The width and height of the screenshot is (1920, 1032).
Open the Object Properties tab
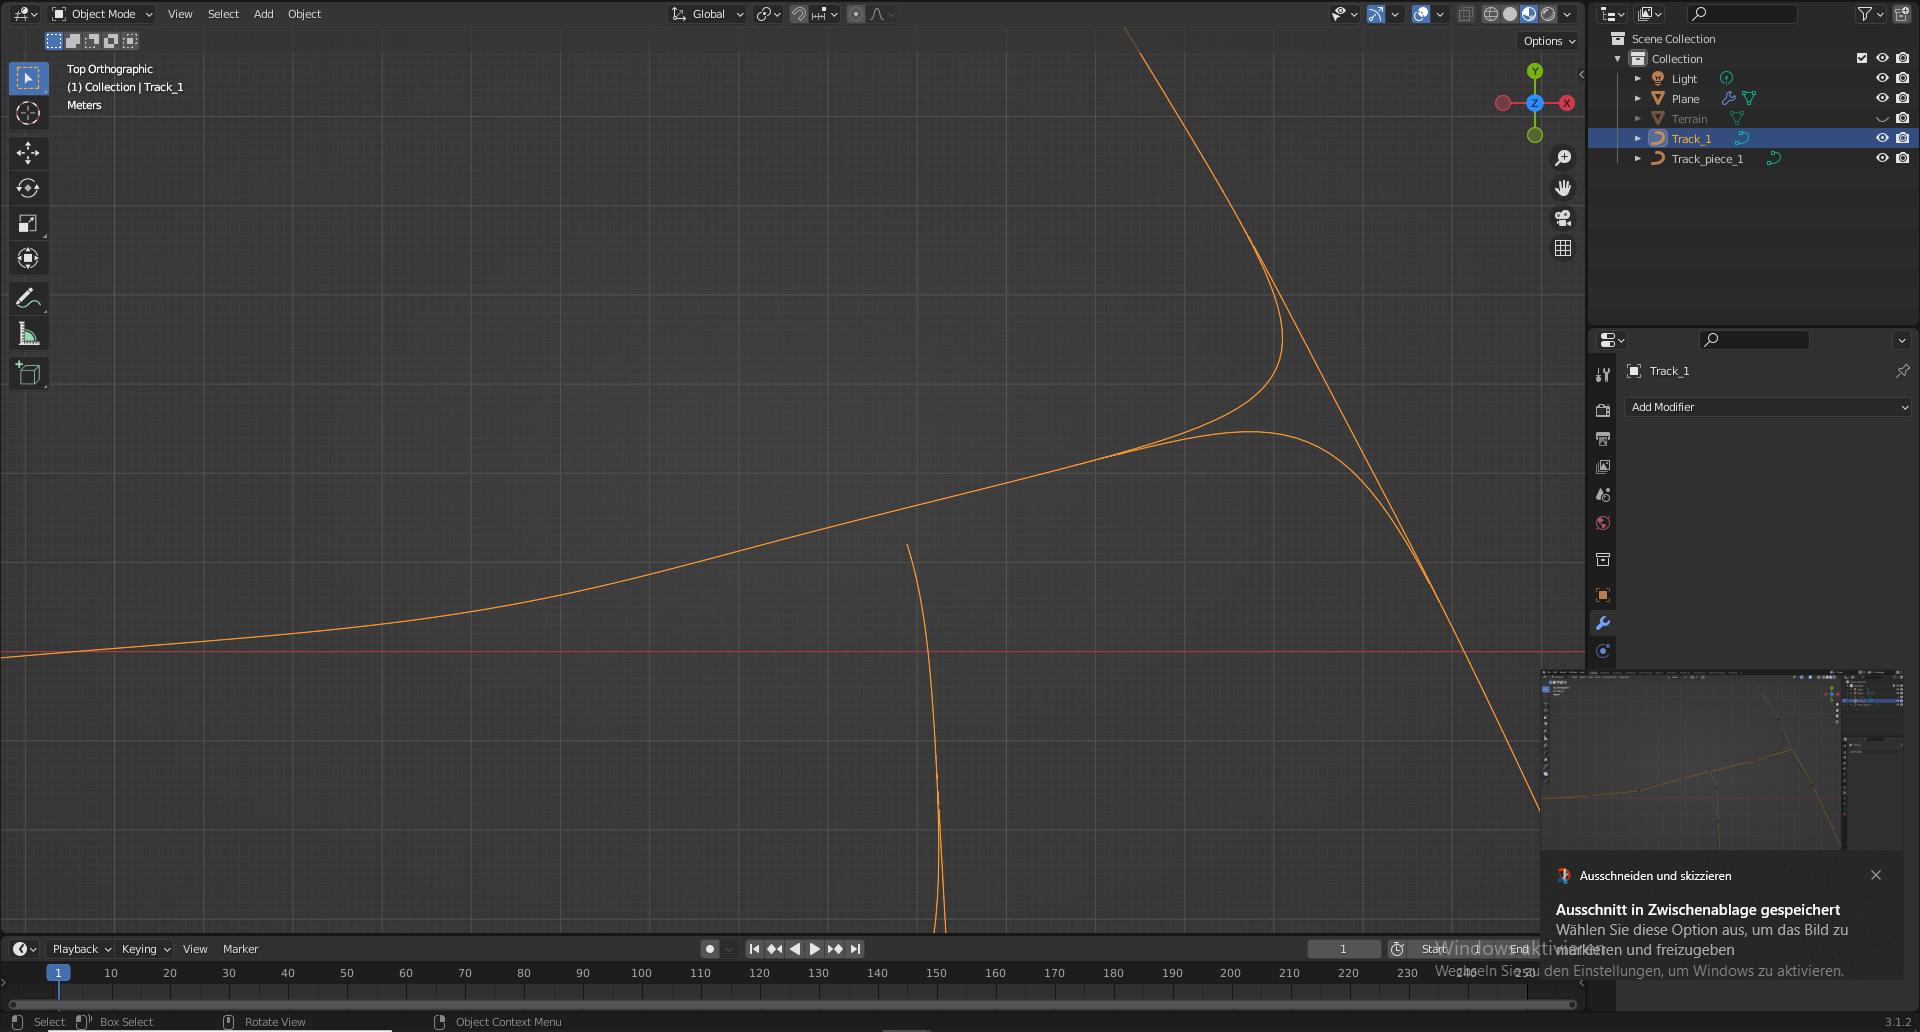pos(1603,595)
